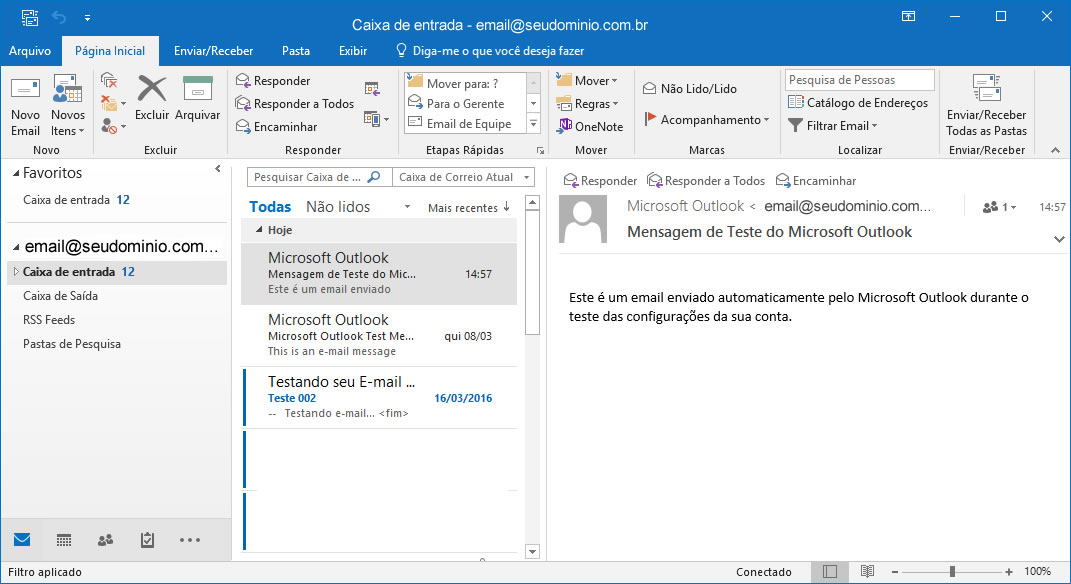The height and width of the screenshot is (584, 1071).
Task: Switch to the Pasta tab
Action: 296,51
